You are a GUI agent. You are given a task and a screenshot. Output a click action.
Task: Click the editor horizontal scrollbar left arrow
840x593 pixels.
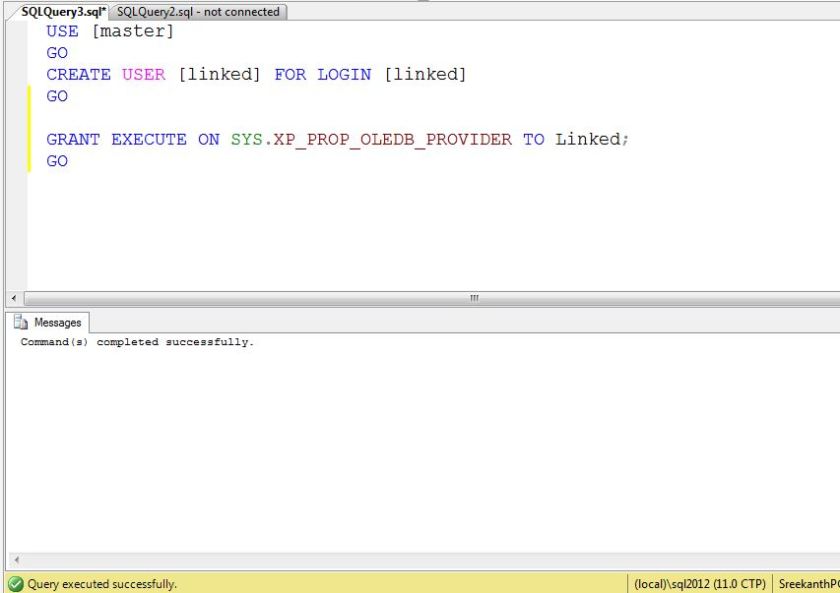[13, 298]
